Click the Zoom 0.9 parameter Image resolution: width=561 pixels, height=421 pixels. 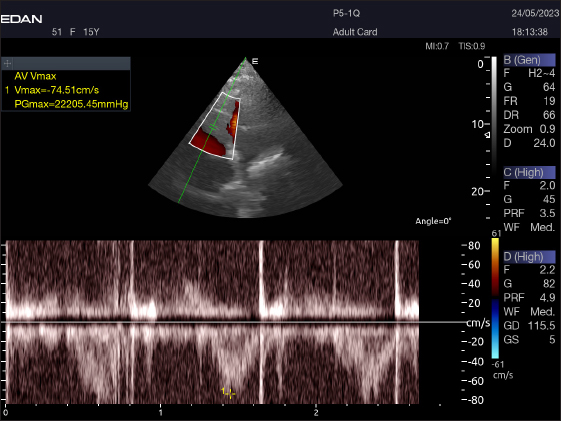[529, 129]
